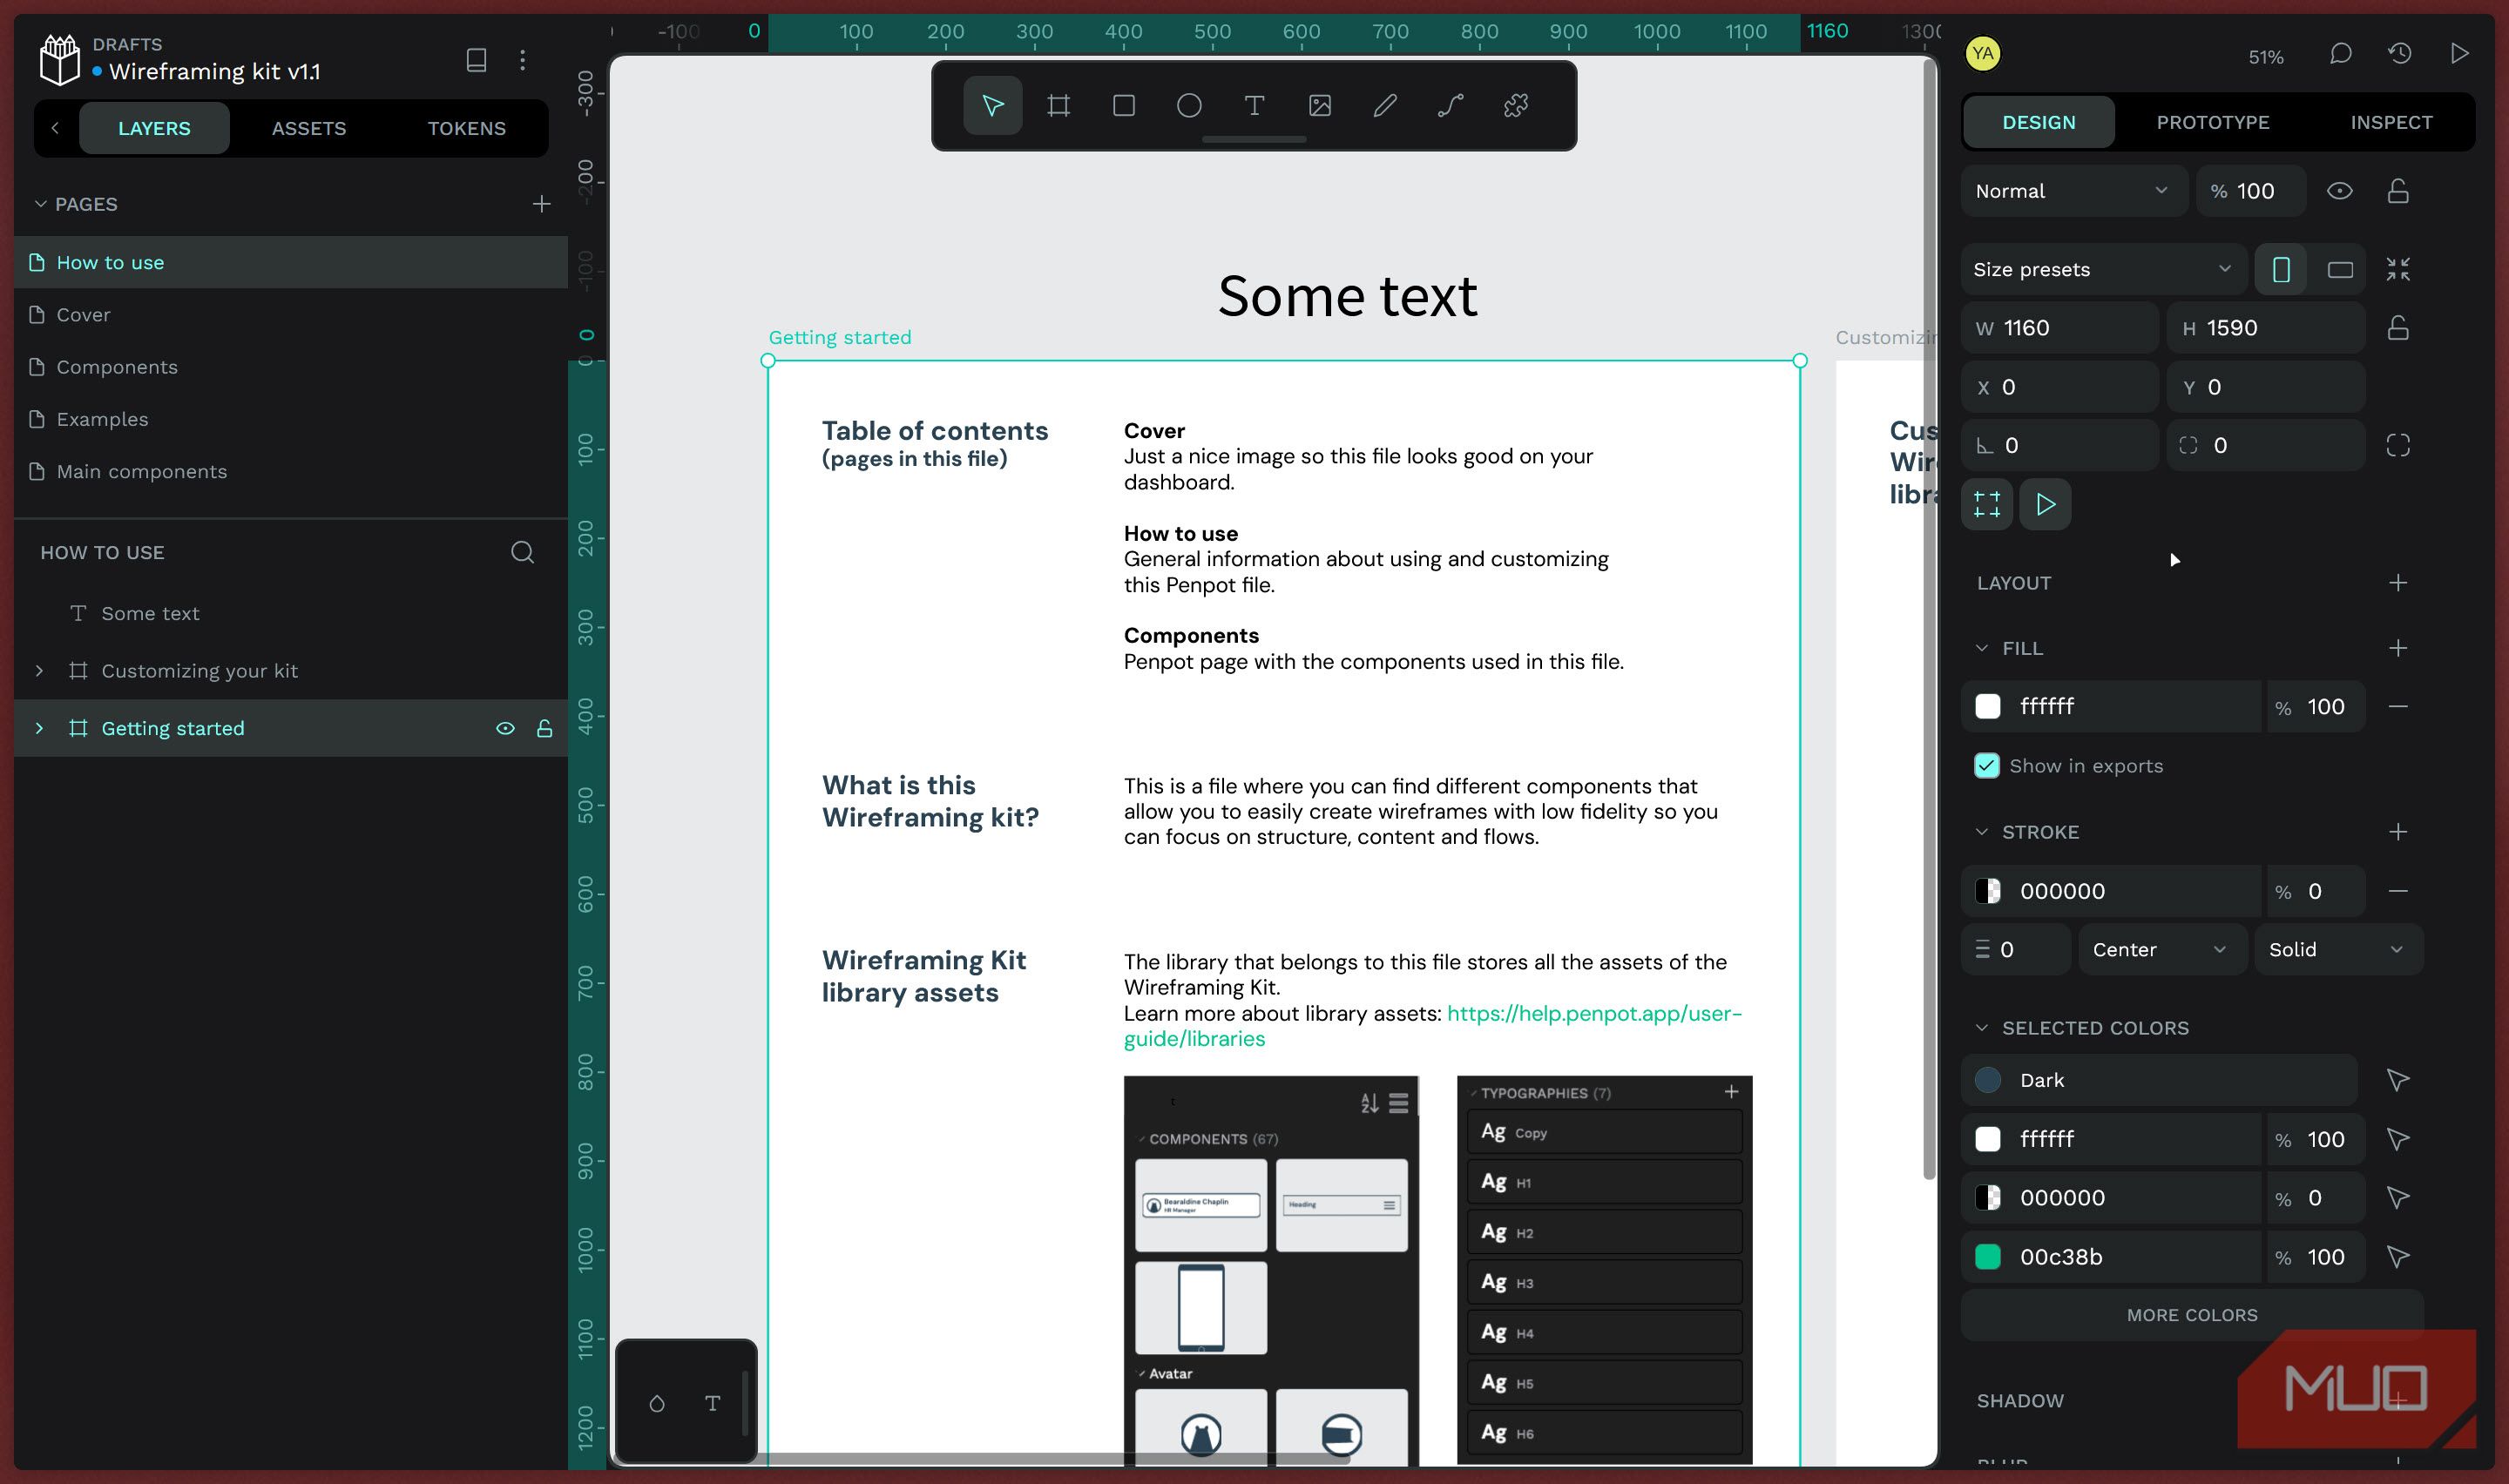Lock width and height proportions
Screen dimensions: 2509x1484
coord(2398,328)
